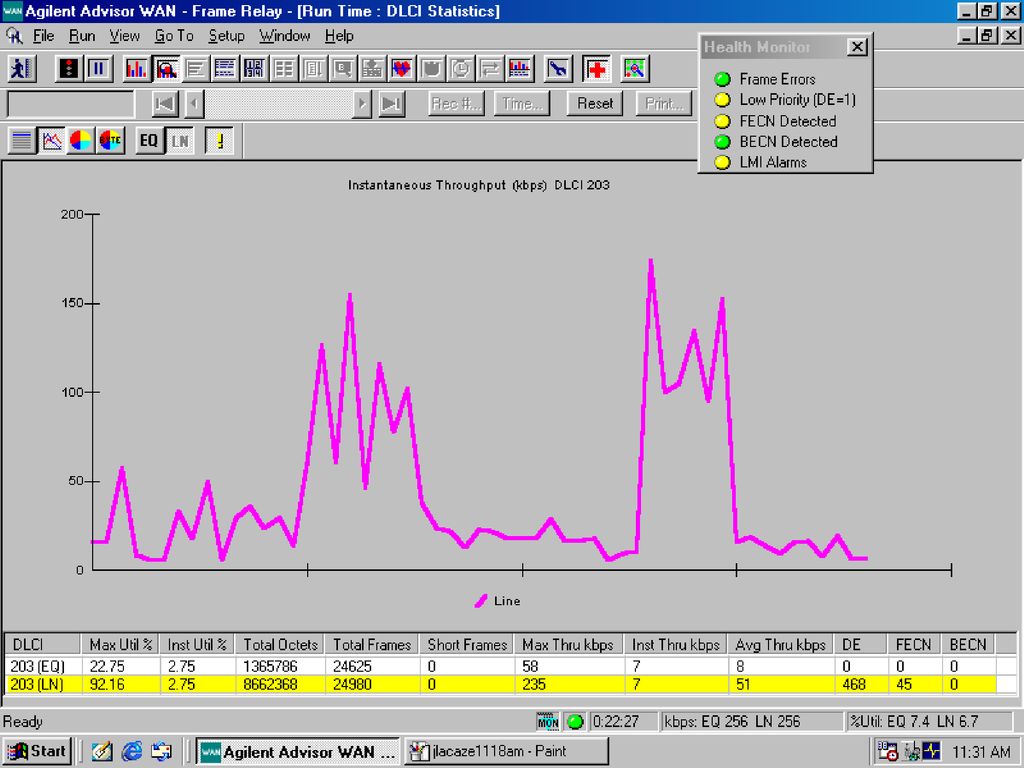
Task: Click the magnifier with colored dots icon
Action: pyautogui.click(x=634, y=69)
